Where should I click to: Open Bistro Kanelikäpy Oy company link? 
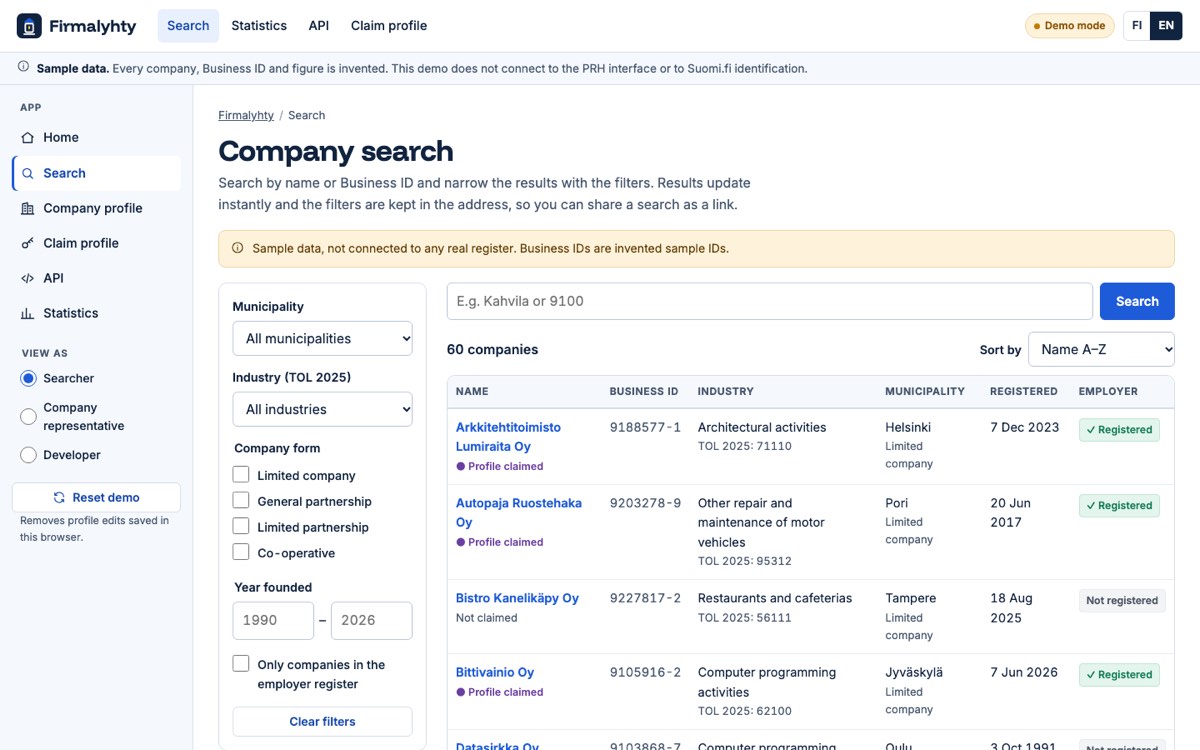(x=517, y=598)
